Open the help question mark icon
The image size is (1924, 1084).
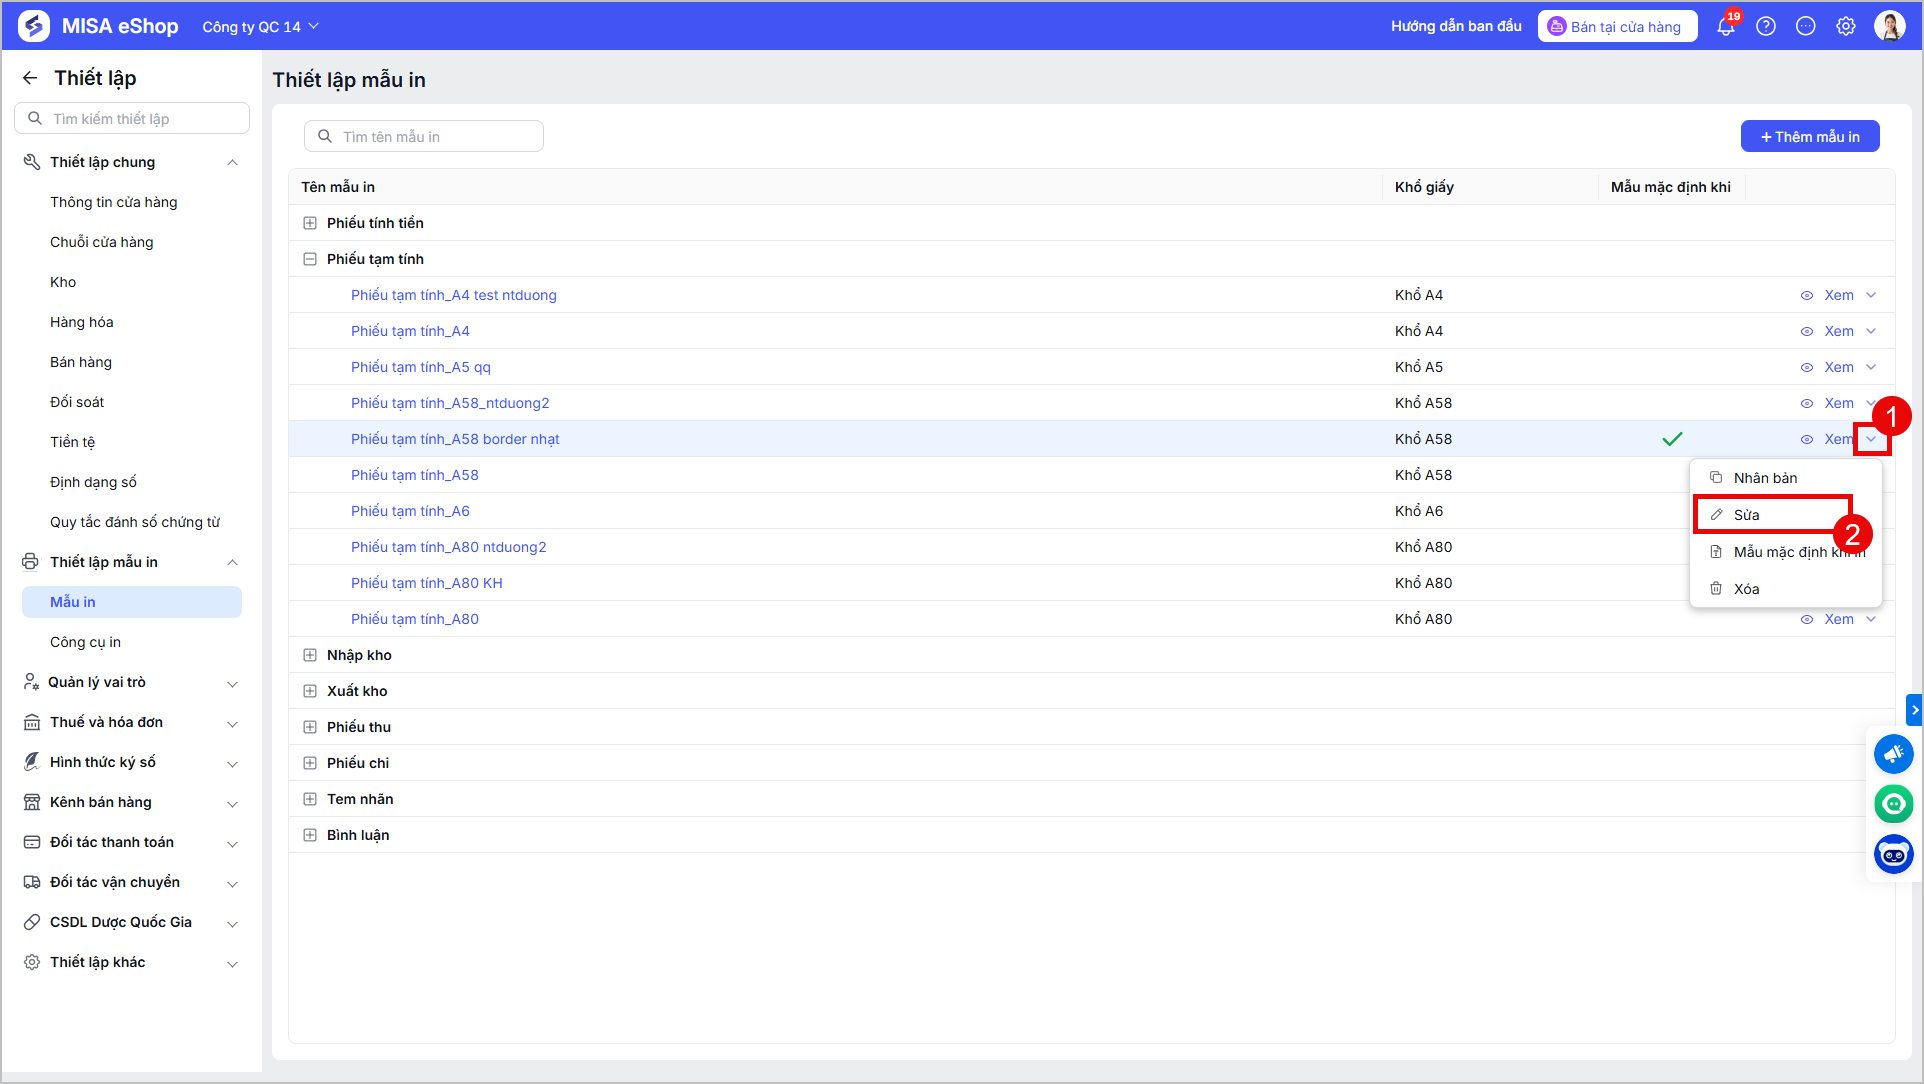[x=1766, y=27]
